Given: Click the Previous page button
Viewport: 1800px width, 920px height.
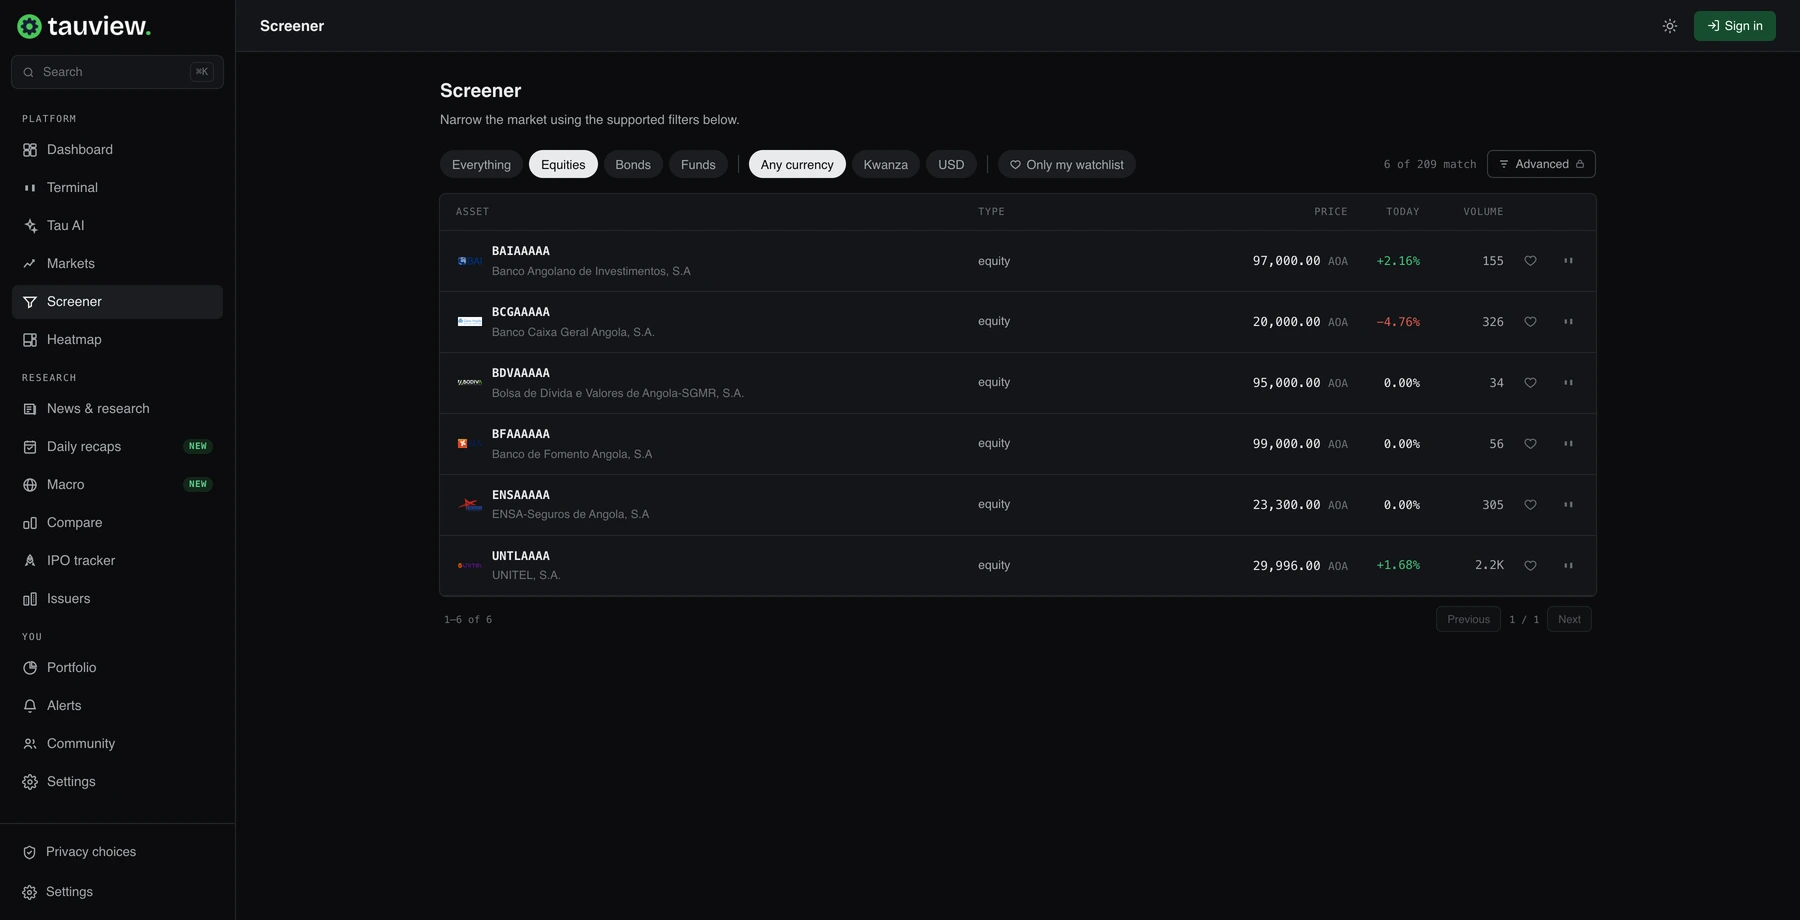Looking at the screenshot, I should coord(1468,620).
